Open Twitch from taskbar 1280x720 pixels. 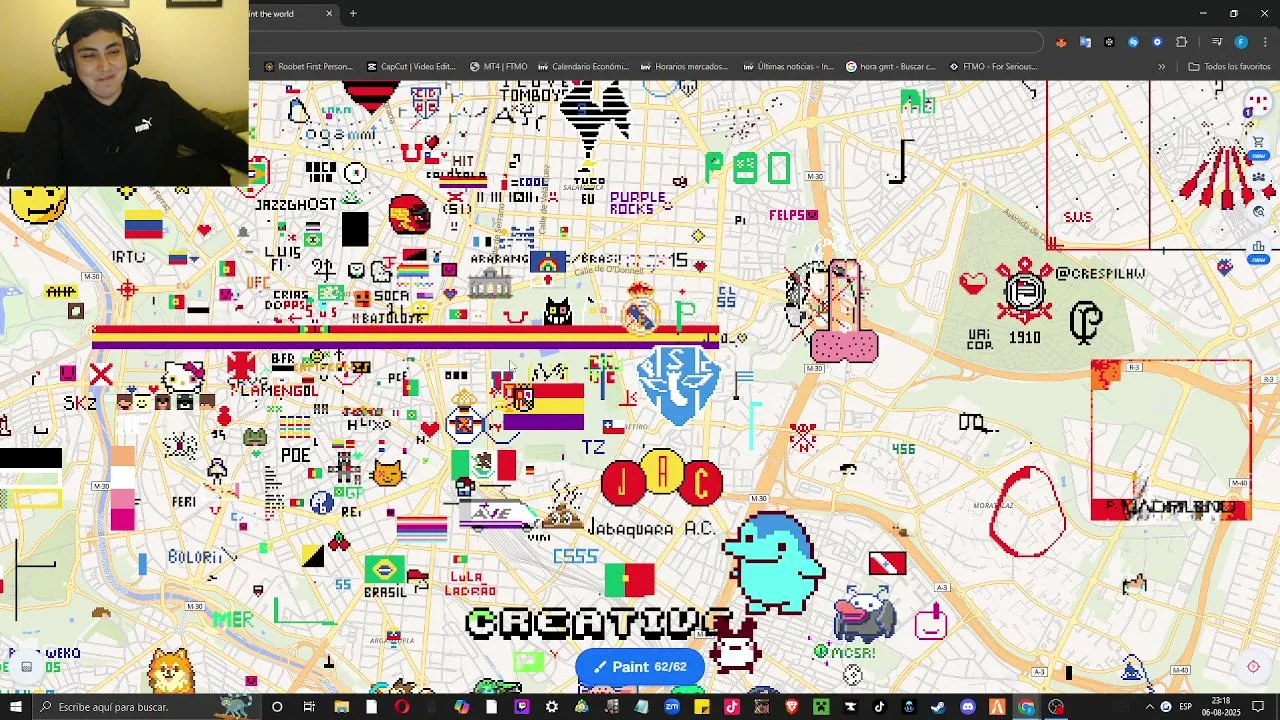coord(521,707)
